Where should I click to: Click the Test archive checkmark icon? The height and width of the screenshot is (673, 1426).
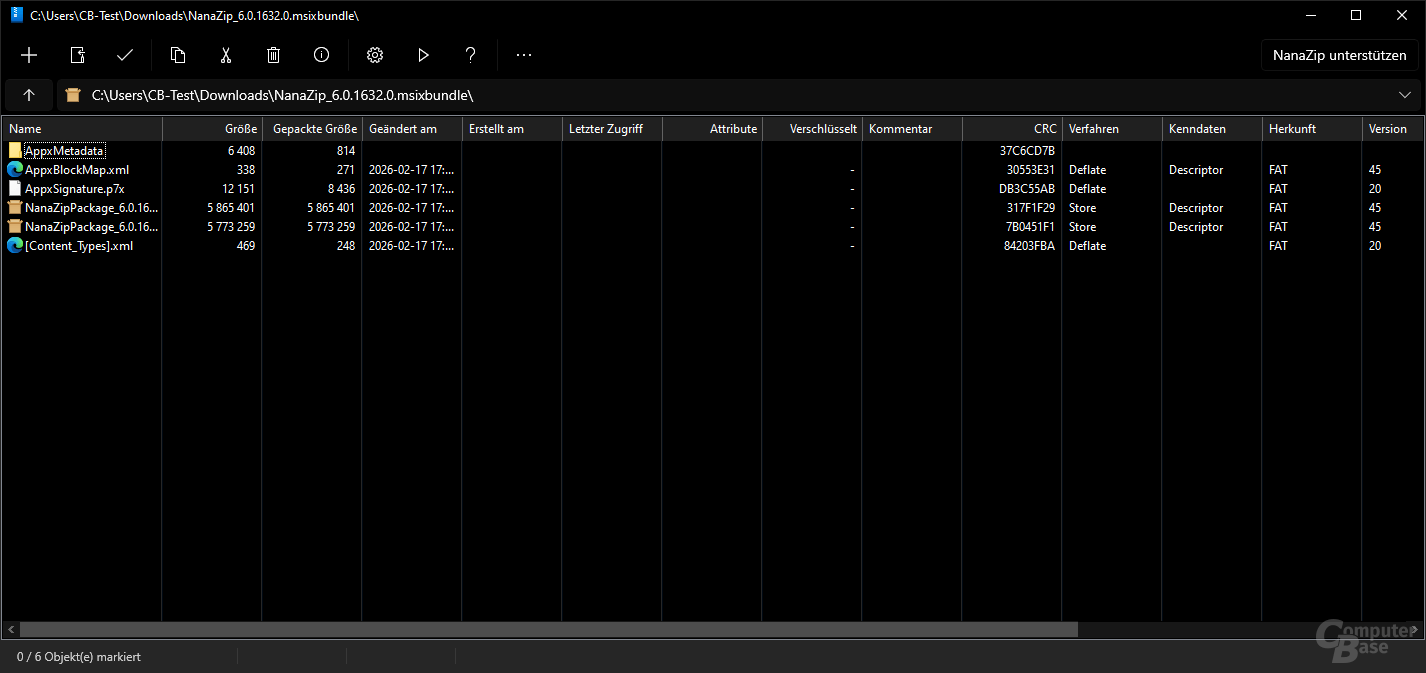click(125, 55)
